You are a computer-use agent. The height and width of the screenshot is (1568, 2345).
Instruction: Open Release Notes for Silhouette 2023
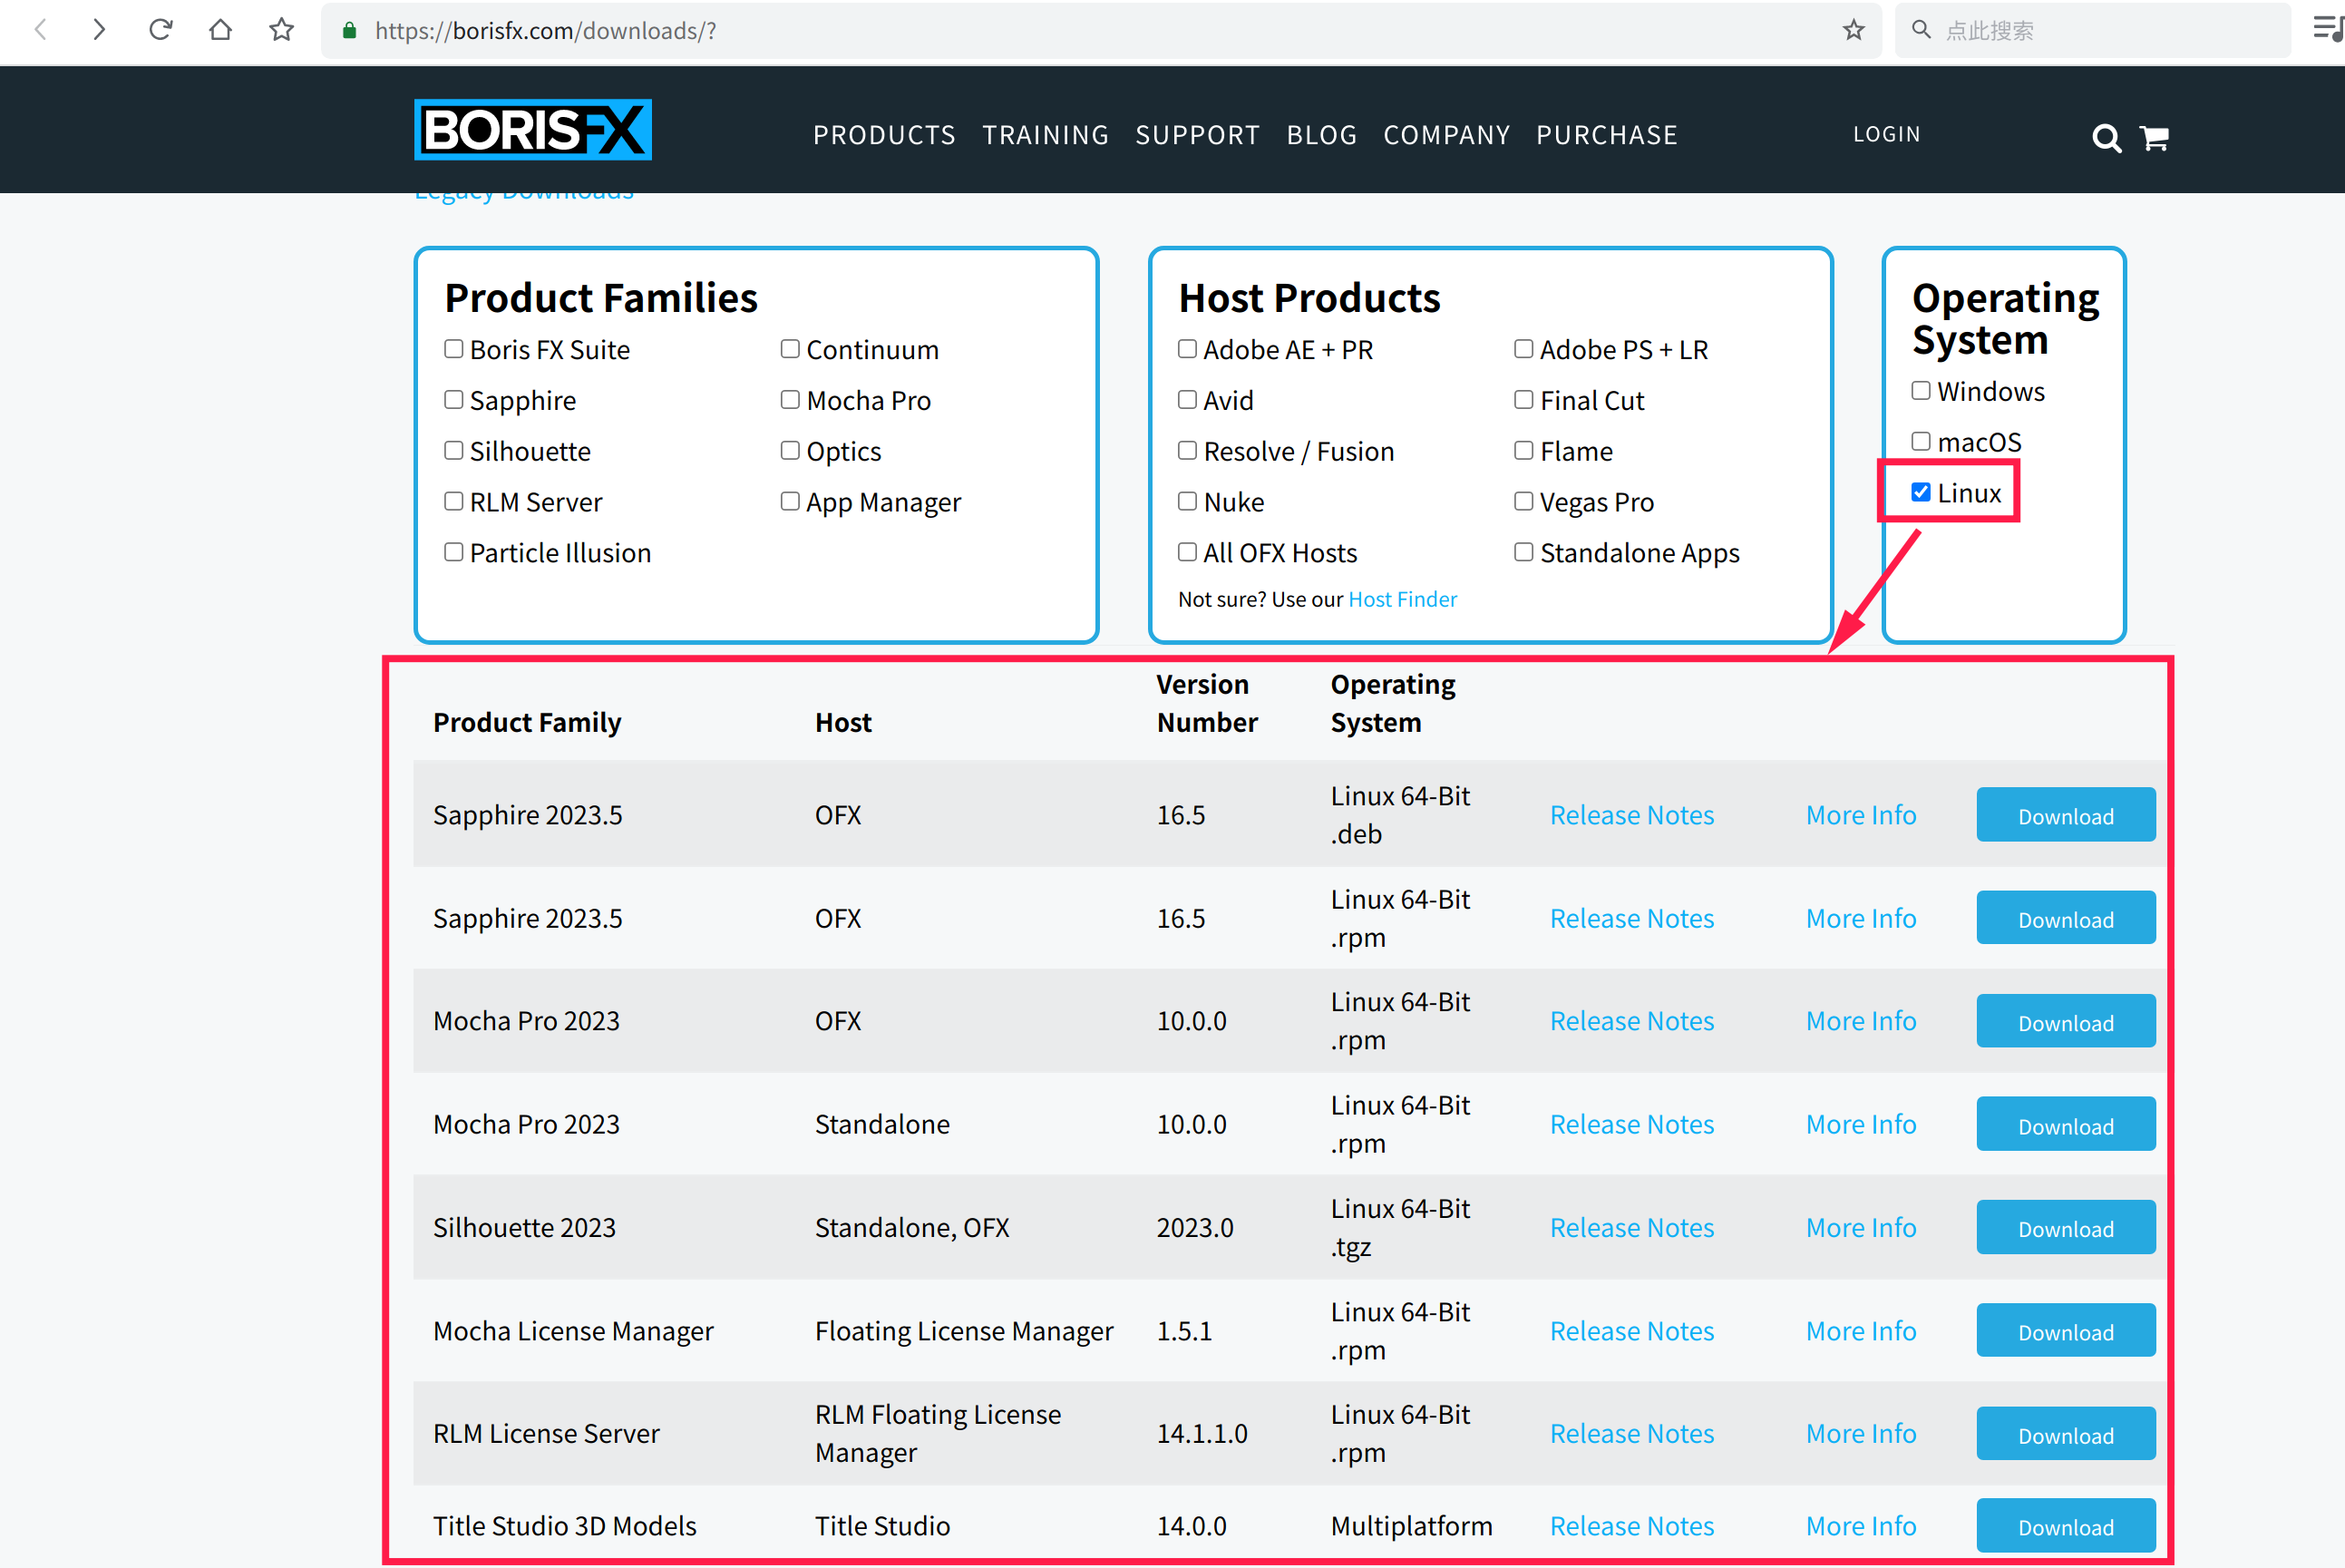point(1631,1227)
